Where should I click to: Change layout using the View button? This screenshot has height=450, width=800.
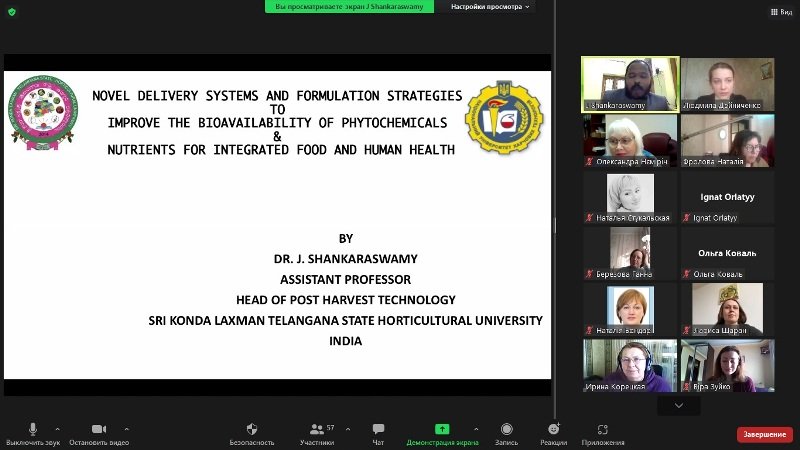pyautogui.click(x=781, y=12)
